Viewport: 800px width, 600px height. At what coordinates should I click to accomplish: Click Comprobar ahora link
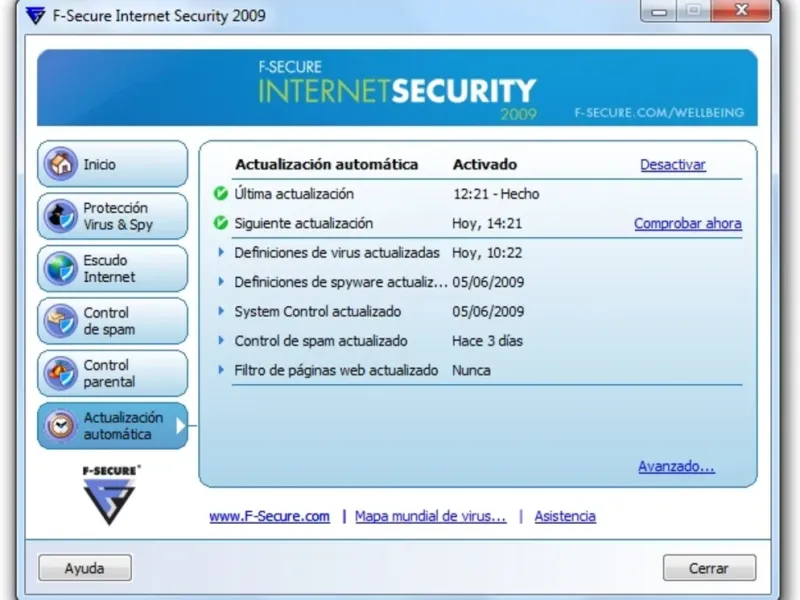688,223
